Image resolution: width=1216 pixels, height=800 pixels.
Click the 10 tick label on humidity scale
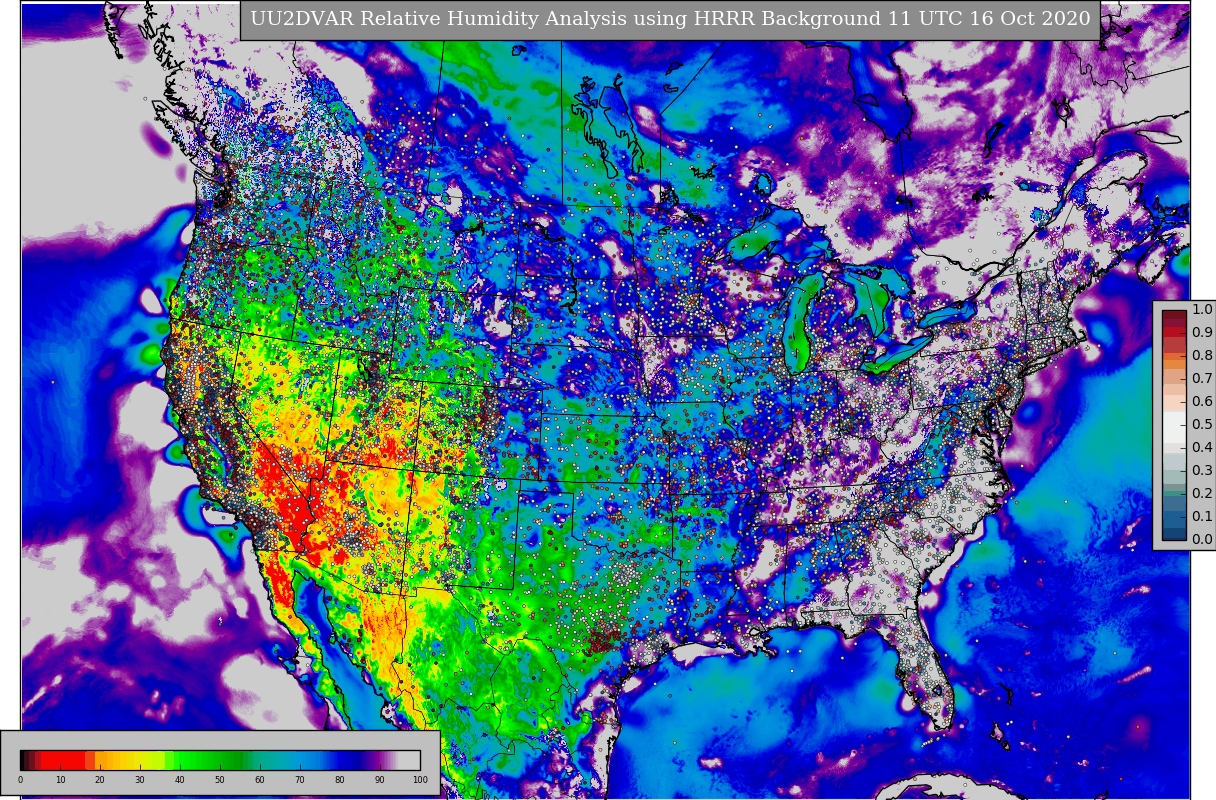click(x=60, y=780)
